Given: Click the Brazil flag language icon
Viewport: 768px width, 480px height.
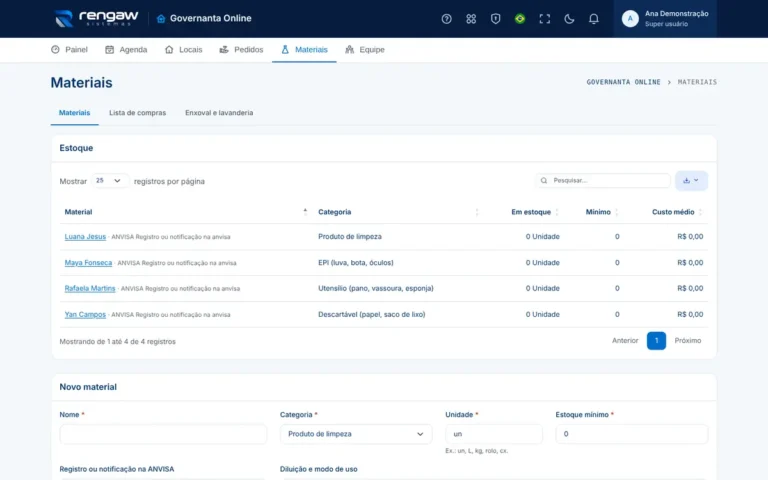Looking at the screenshot, I should pyautogui.click(x=520, y=19).
